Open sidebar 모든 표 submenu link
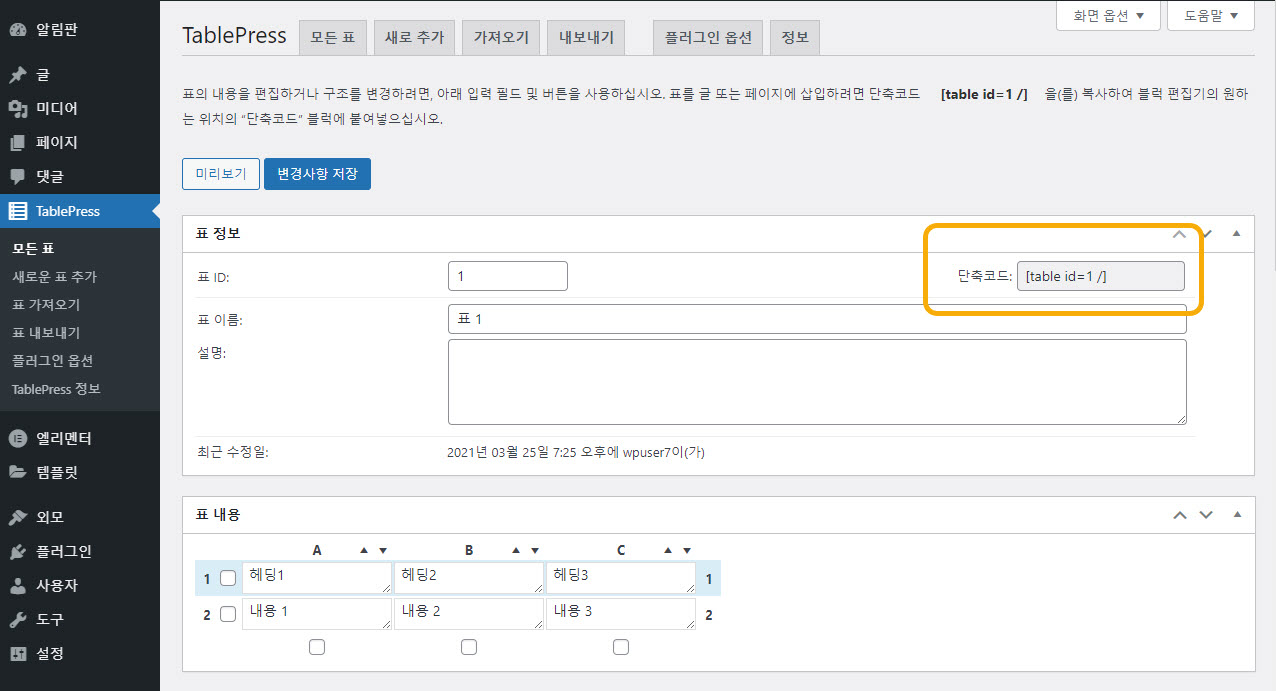 click(x=33, y=249)
